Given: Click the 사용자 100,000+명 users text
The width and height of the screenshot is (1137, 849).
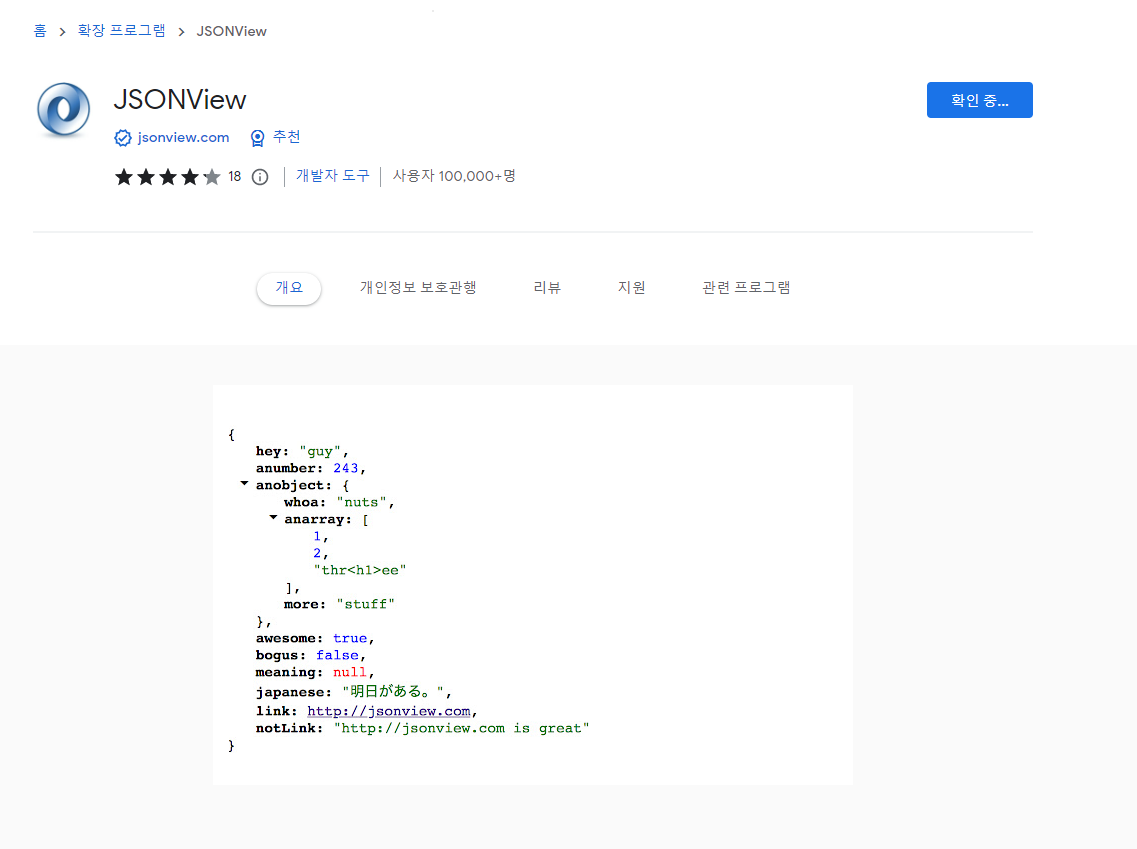Looking at the screenshot, I should pyautogui.click(x=454, y=176).
